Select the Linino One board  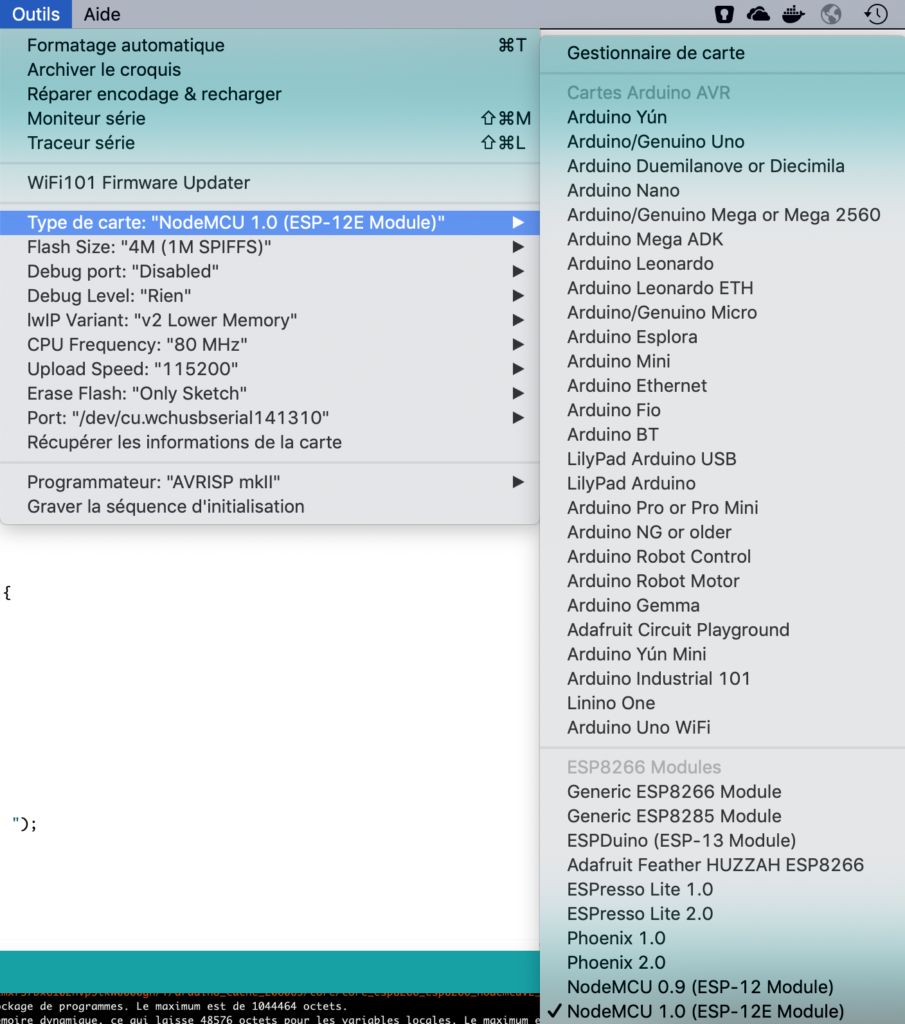[x=722, y=703]
